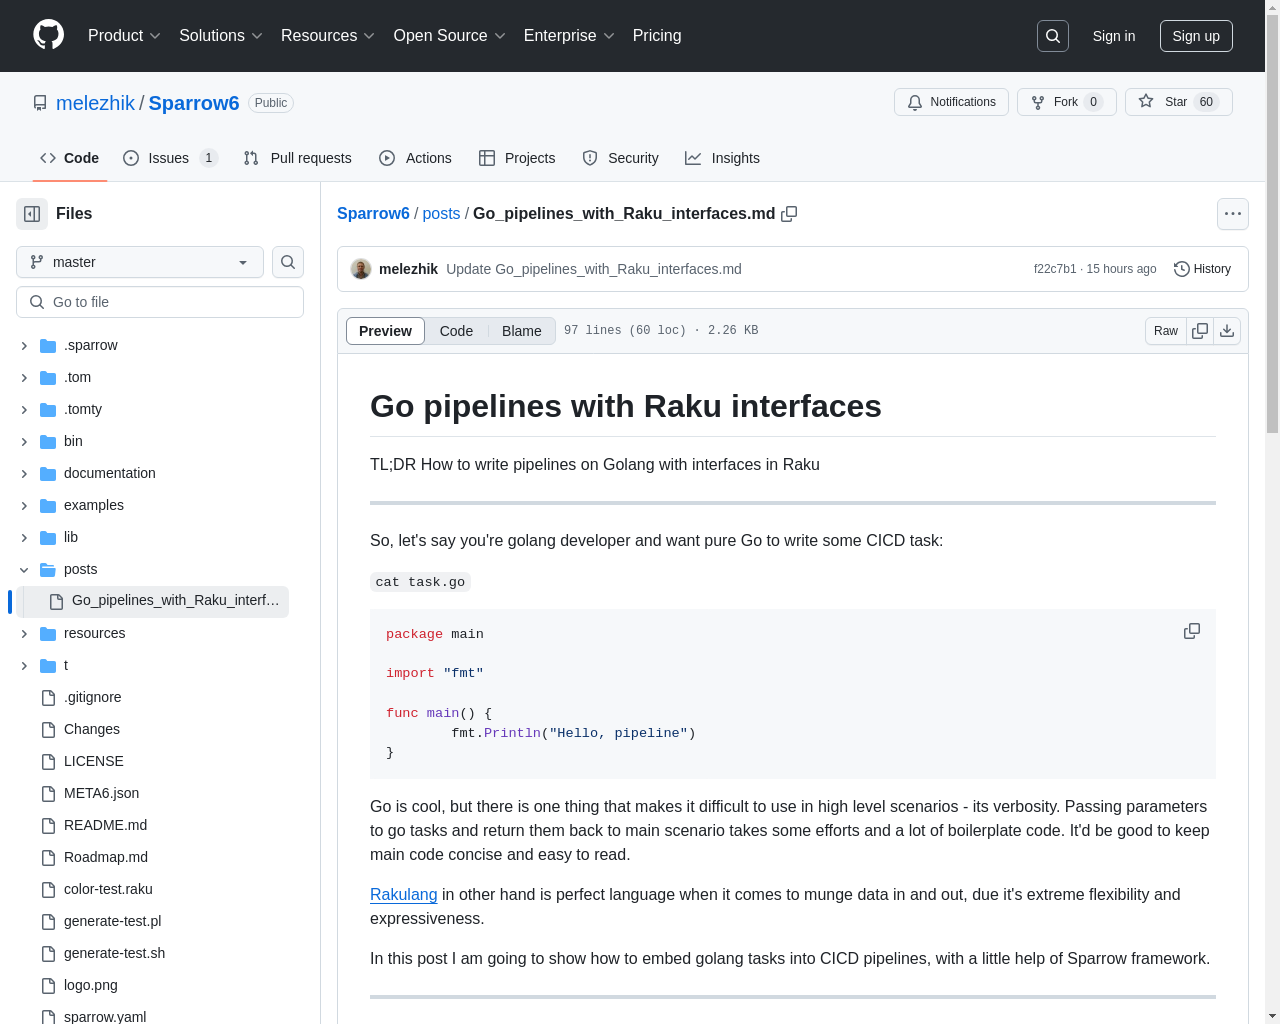The image size is (1280, 1024).
Task: Open the file History link
Action: point(1202,269)
